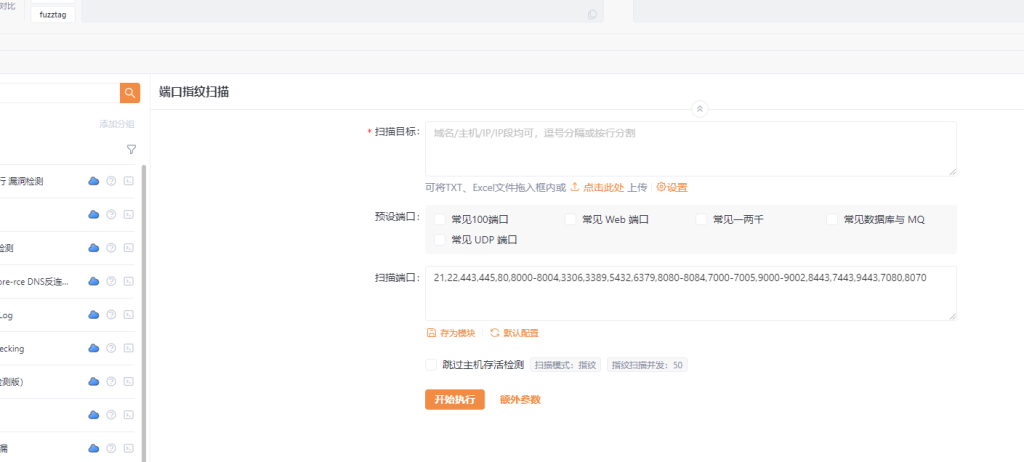Click the gear icon next to 设置
This screenshot has width=1024, height=462.
coord(661,187)
